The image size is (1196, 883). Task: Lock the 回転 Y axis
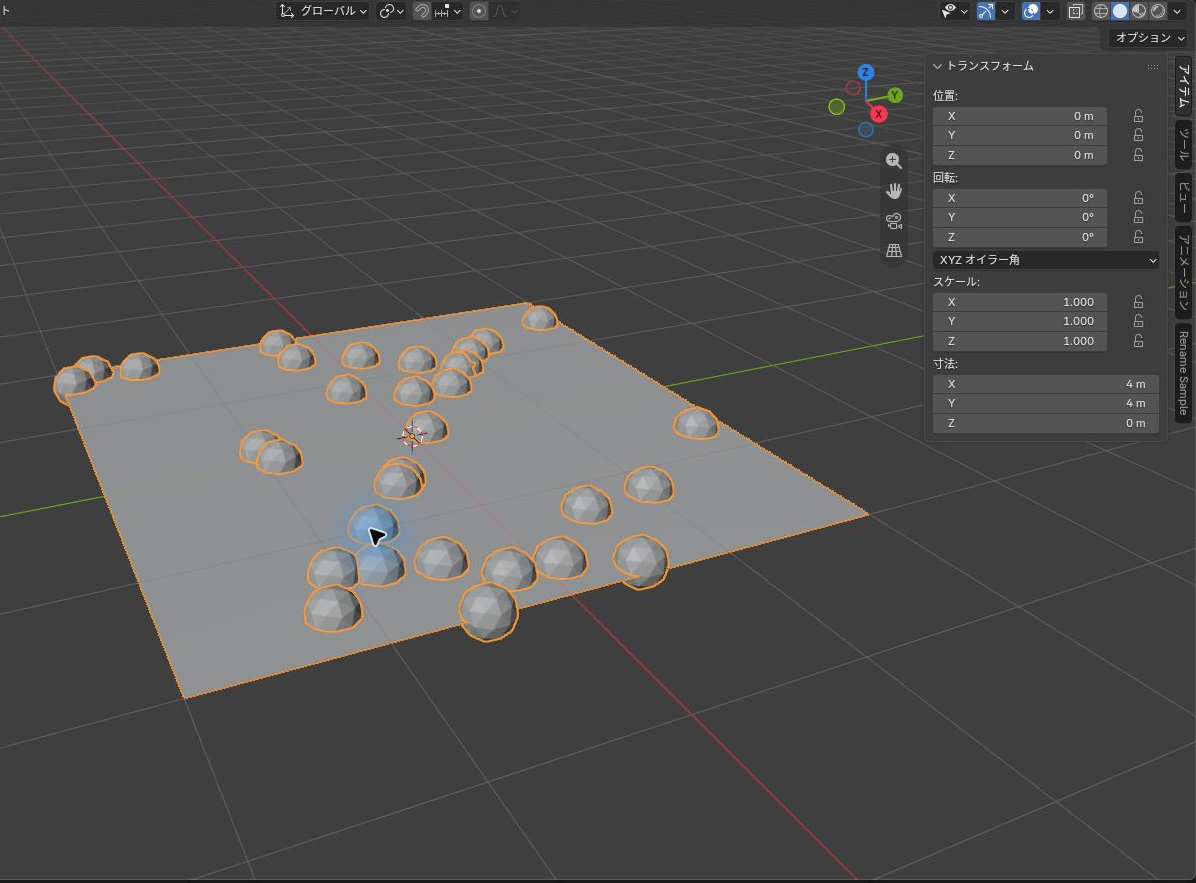point(1138,217)
